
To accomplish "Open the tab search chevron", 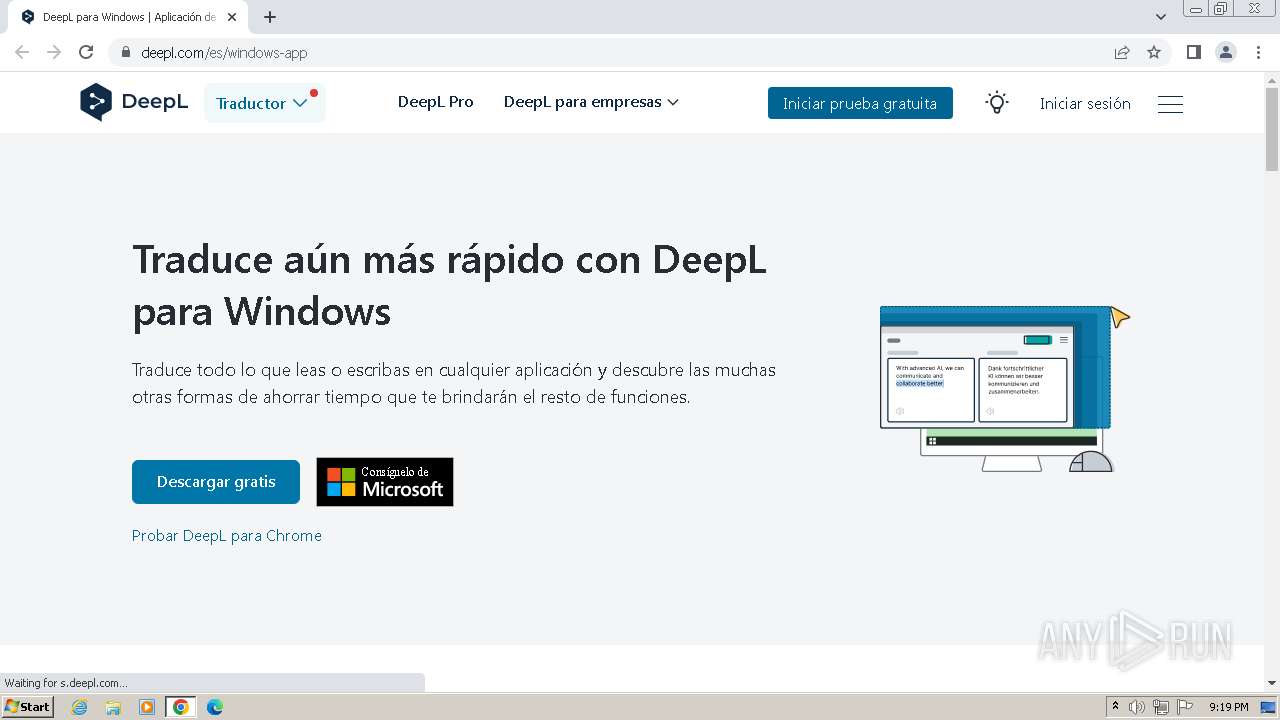I will [1161, 17].
